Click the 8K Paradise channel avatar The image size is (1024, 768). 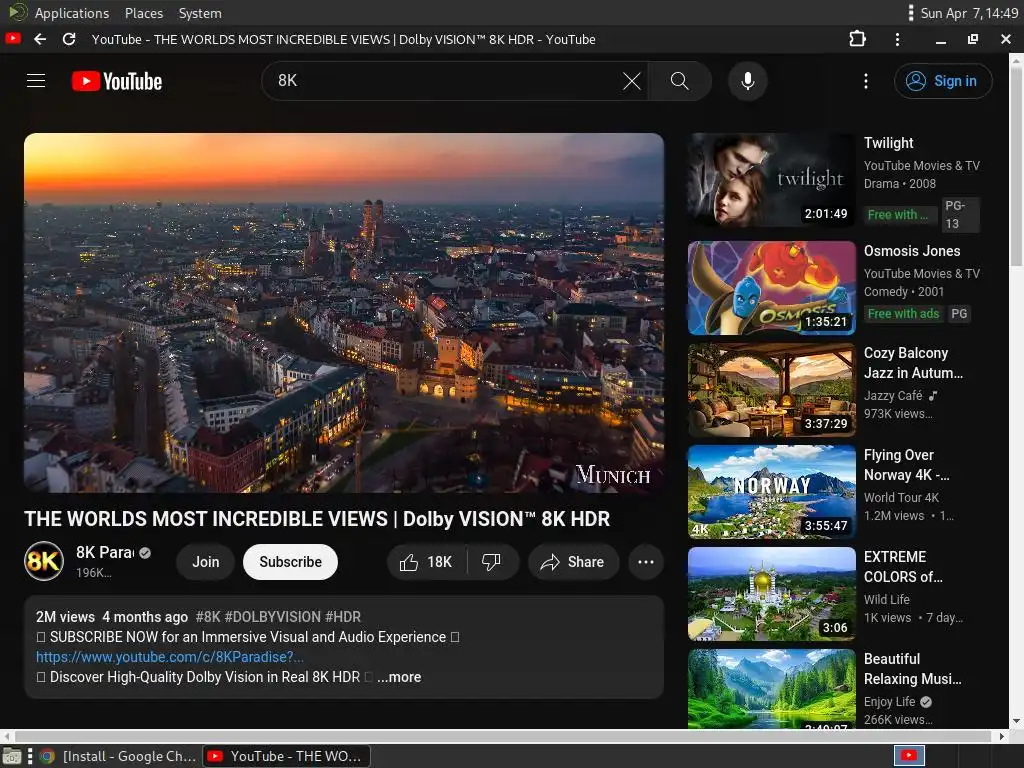44,561
